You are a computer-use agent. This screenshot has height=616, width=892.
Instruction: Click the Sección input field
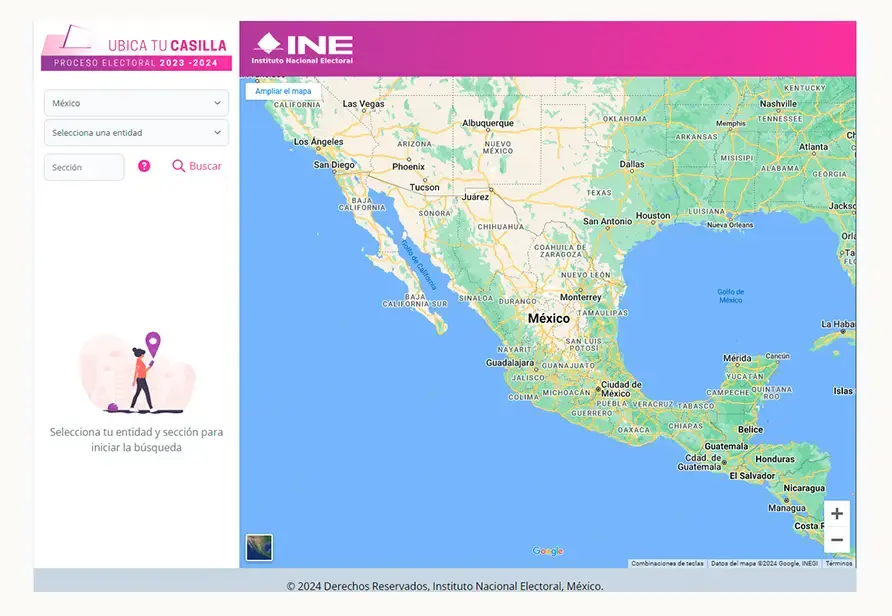[84, 167]
